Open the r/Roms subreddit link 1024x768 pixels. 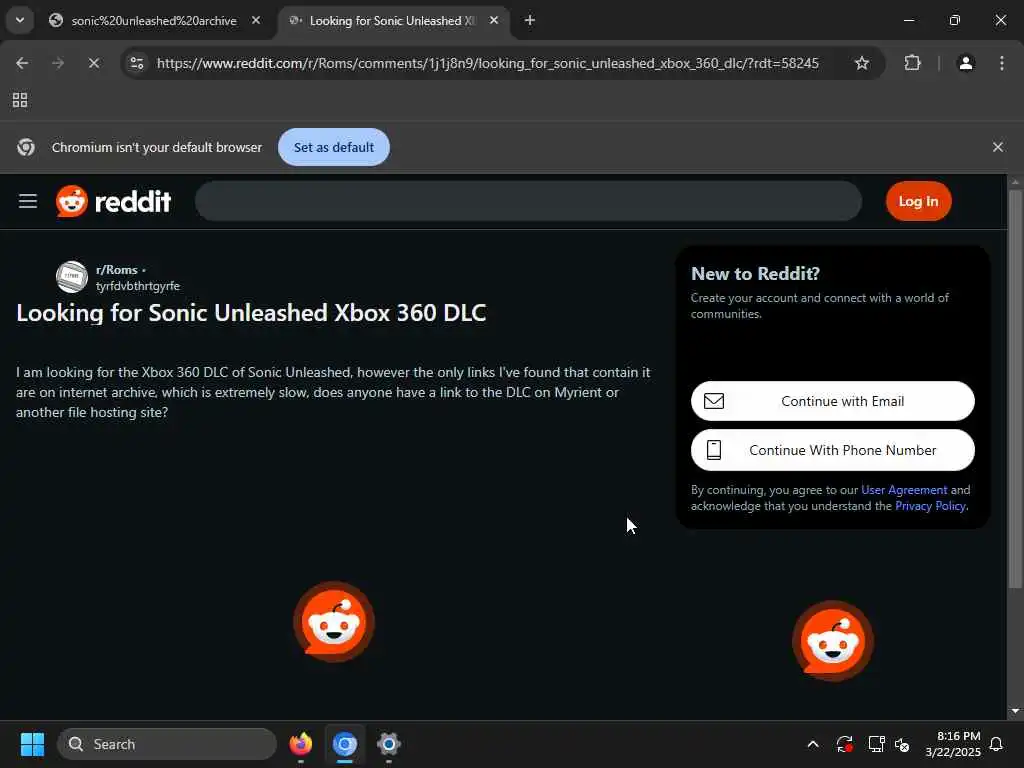coord(117,270)
